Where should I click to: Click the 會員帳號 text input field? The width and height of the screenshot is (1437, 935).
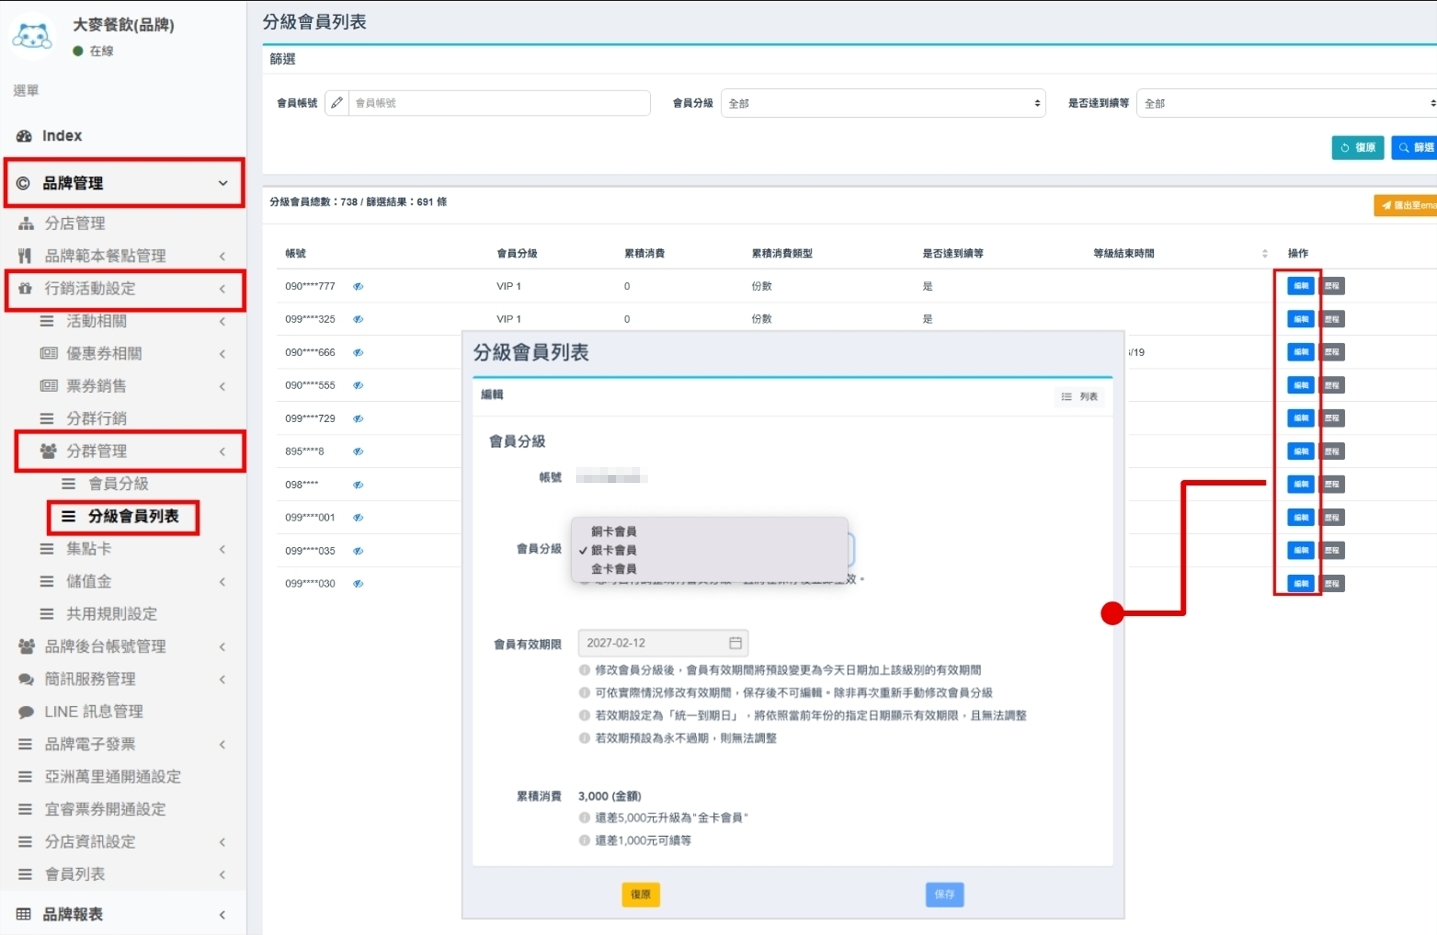pos(499,103)
